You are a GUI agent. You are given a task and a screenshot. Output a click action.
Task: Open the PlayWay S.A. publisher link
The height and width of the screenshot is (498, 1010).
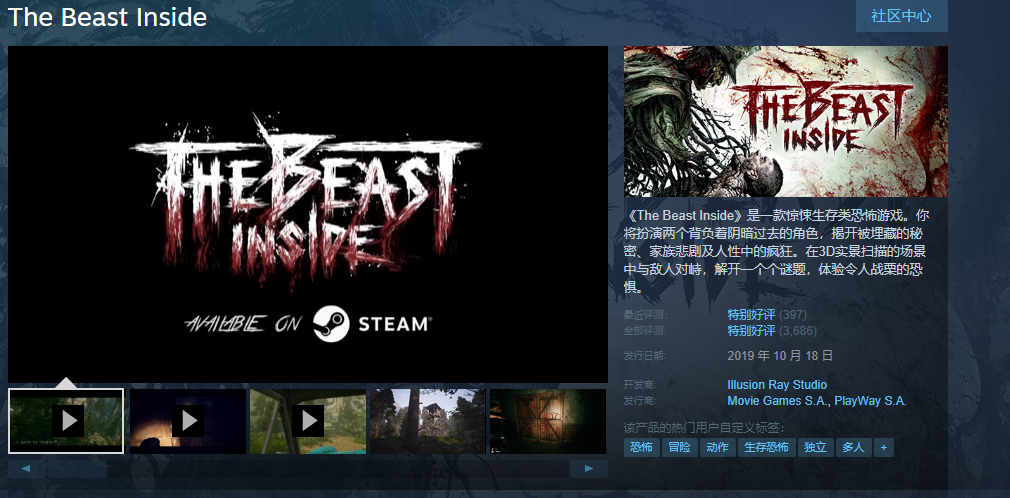pyautogui.click(x=870, y=401)
